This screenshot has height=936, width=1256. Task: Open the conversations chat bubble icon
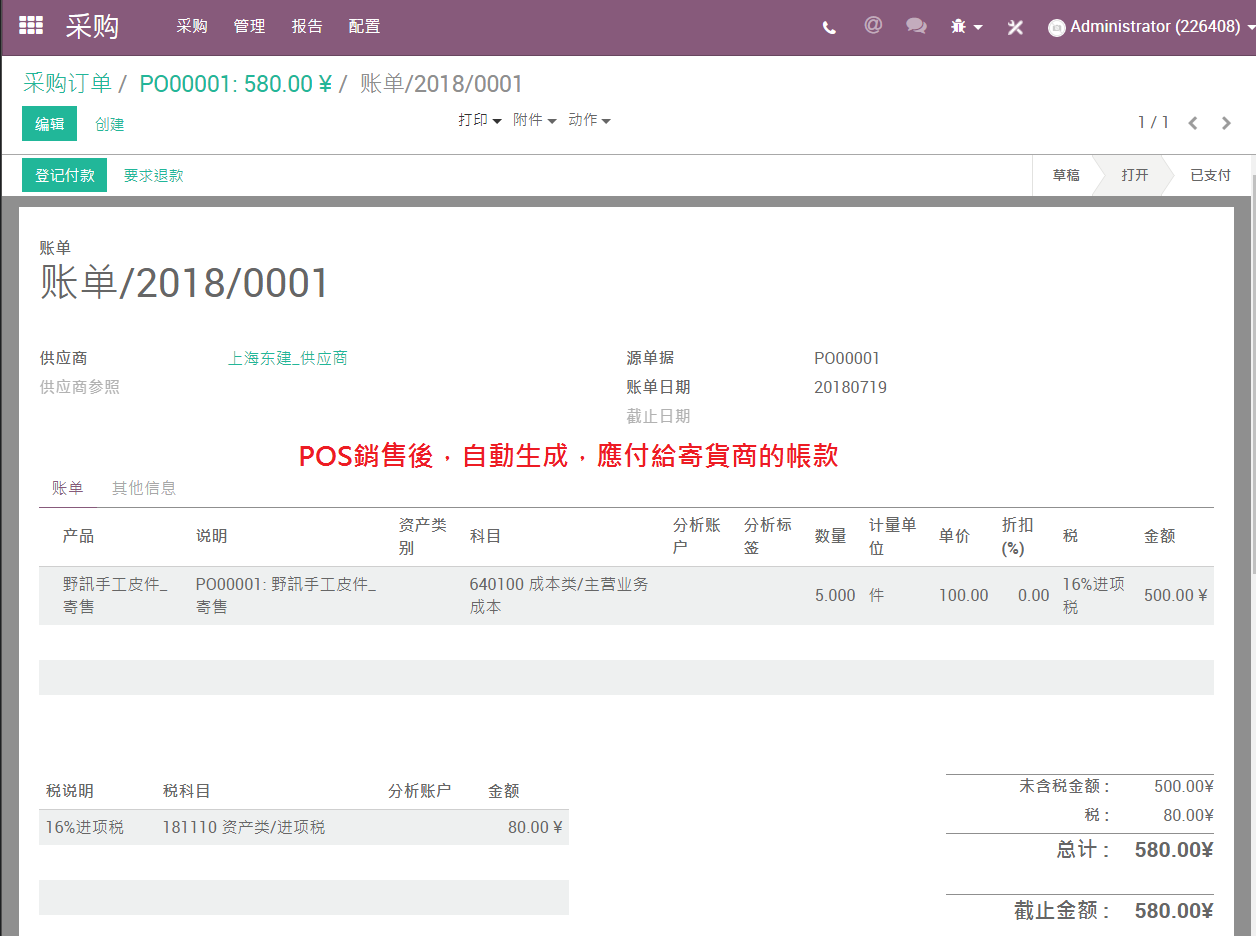point(916,26)
